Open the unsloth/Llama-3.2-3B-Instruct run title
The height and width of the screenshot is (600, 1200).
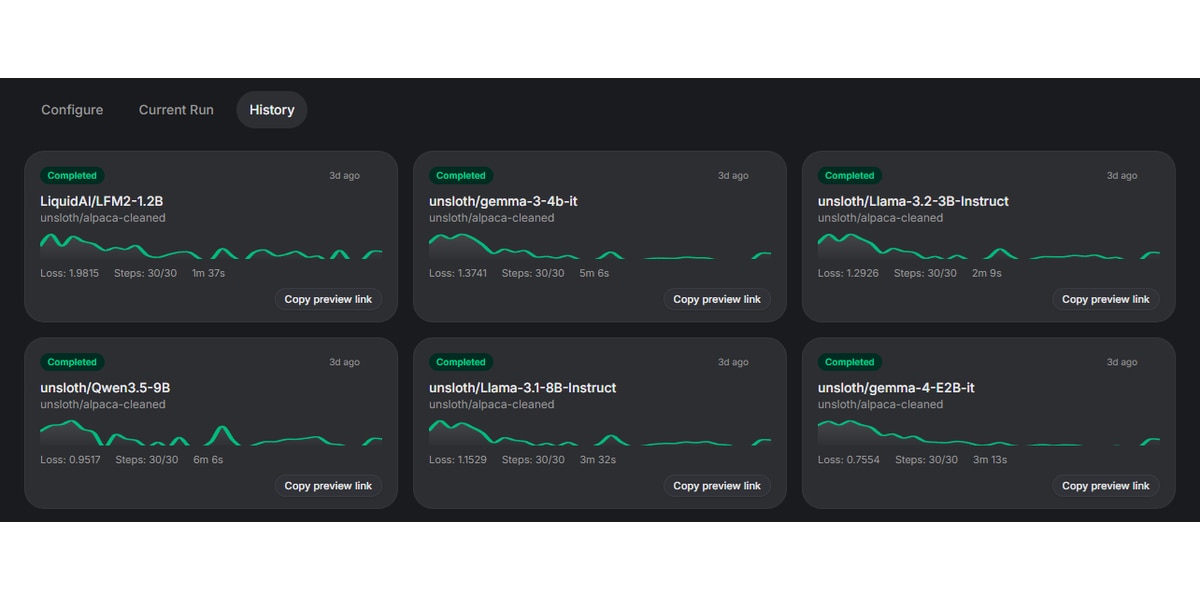[x=913, y=201]
